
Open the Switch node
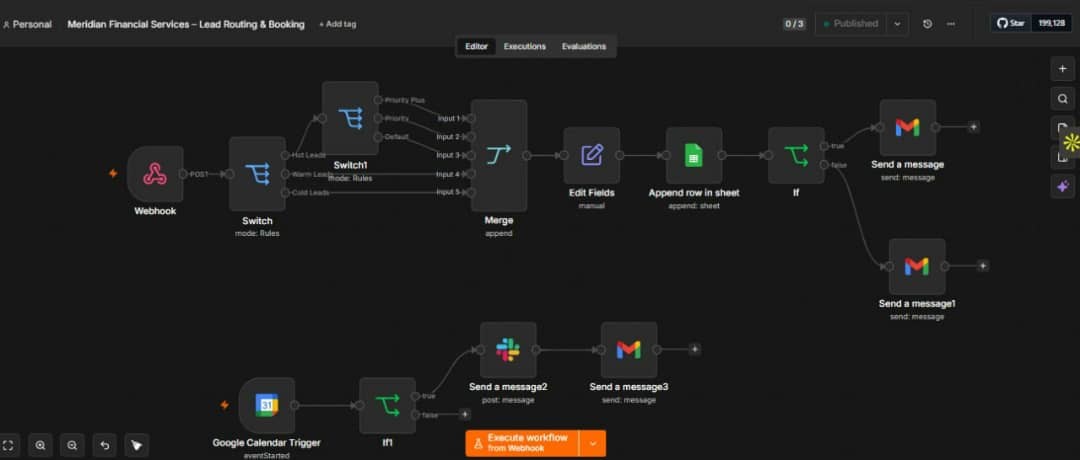tap(257, 174)
